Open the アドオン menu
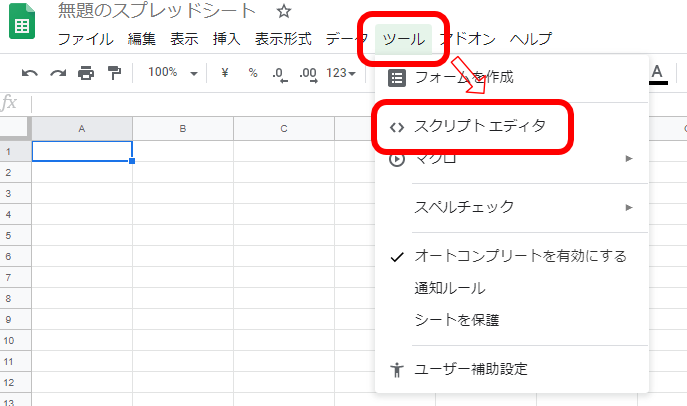The height and width of the screenshot is (406, 687). (x=467, y=39)
